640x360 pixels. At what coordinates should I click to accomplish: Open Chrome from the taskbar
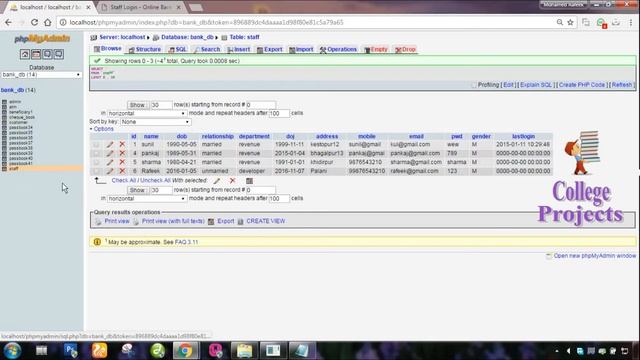(185, 351)
